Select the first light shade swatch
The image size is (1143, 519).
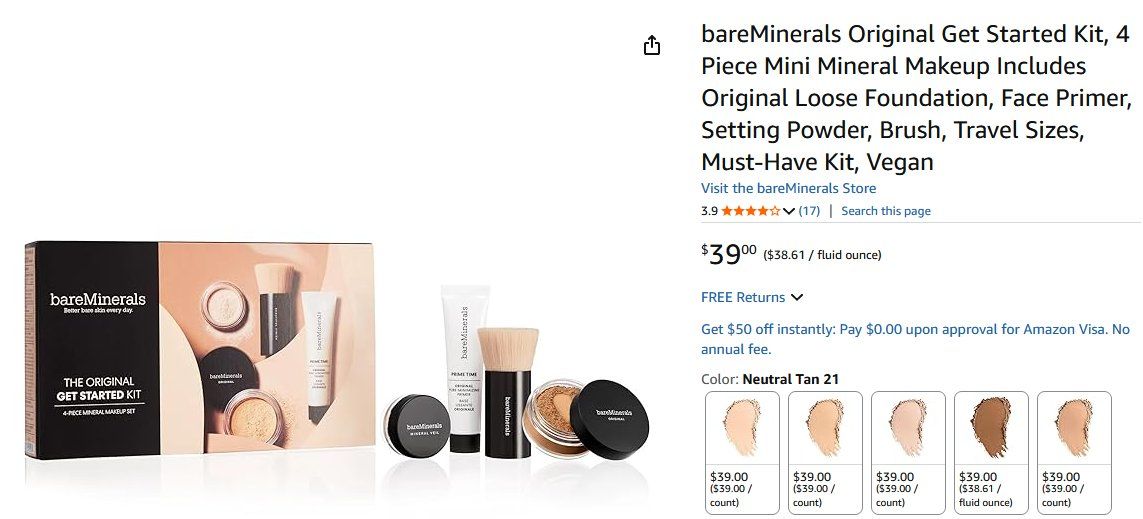(x=742, y=453)
